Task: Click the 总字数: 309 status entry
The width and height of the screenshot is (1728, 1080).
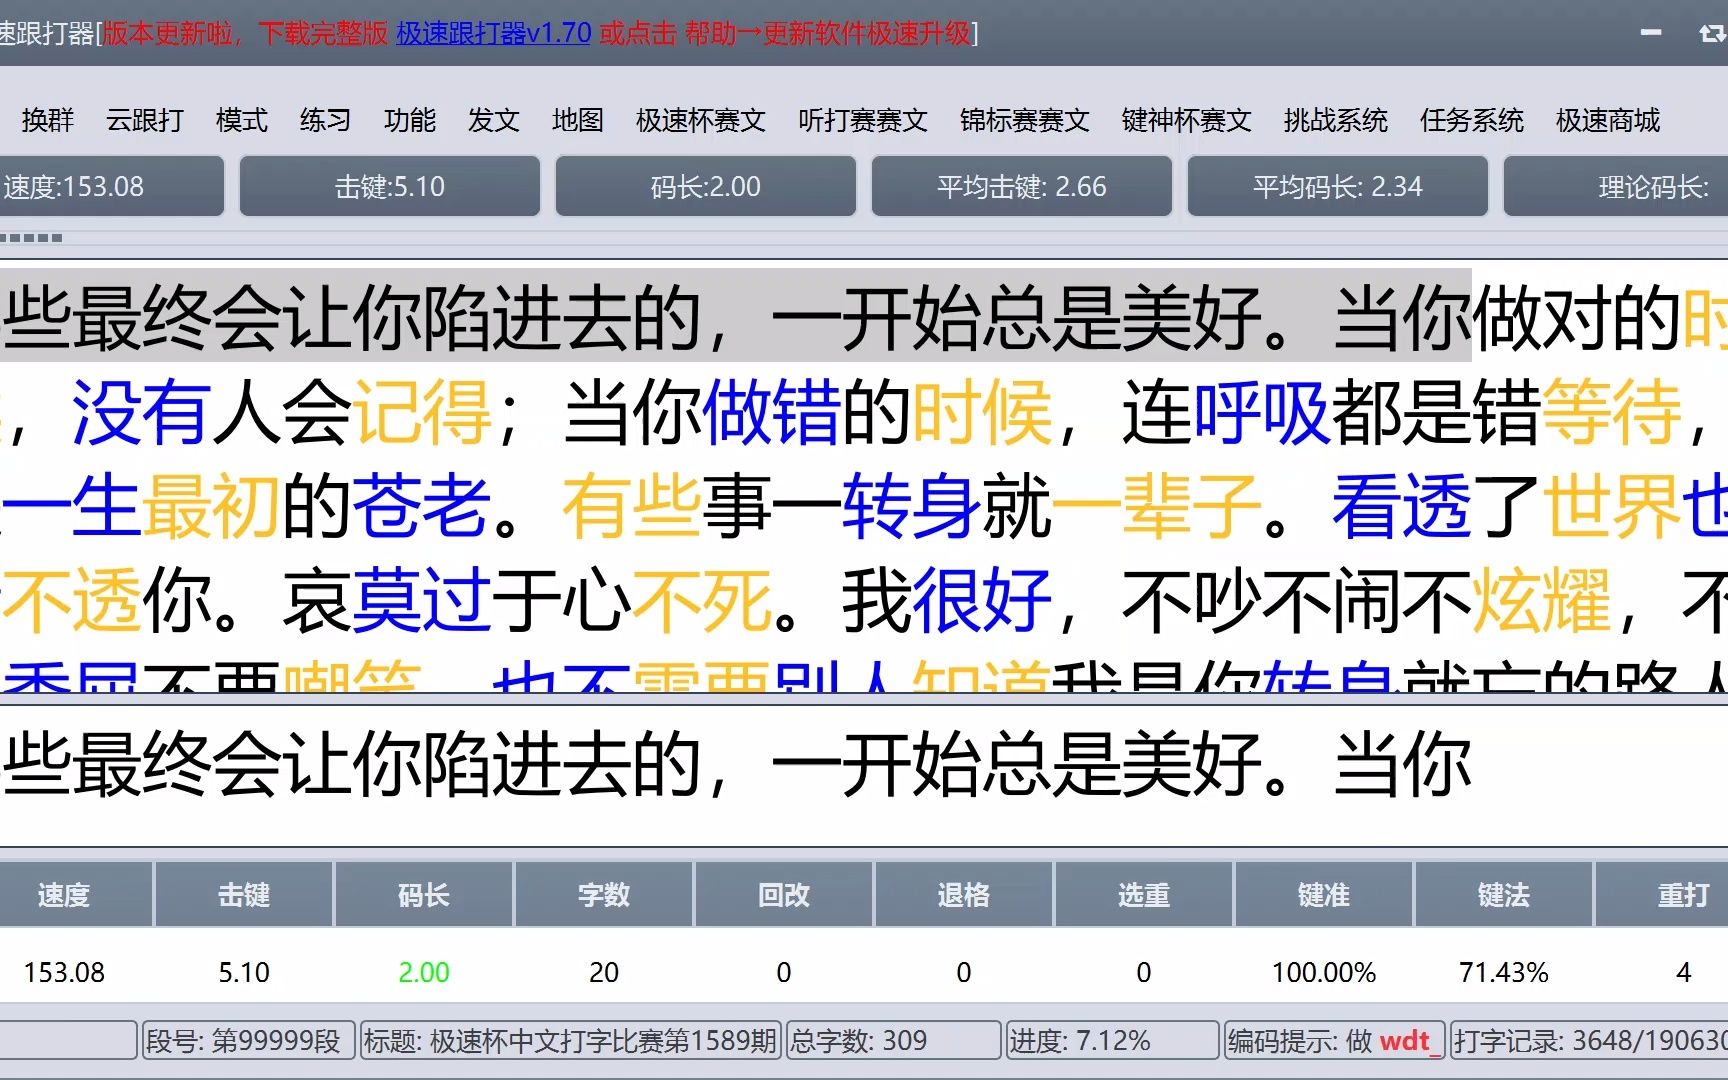Action: coord(893,1041)
